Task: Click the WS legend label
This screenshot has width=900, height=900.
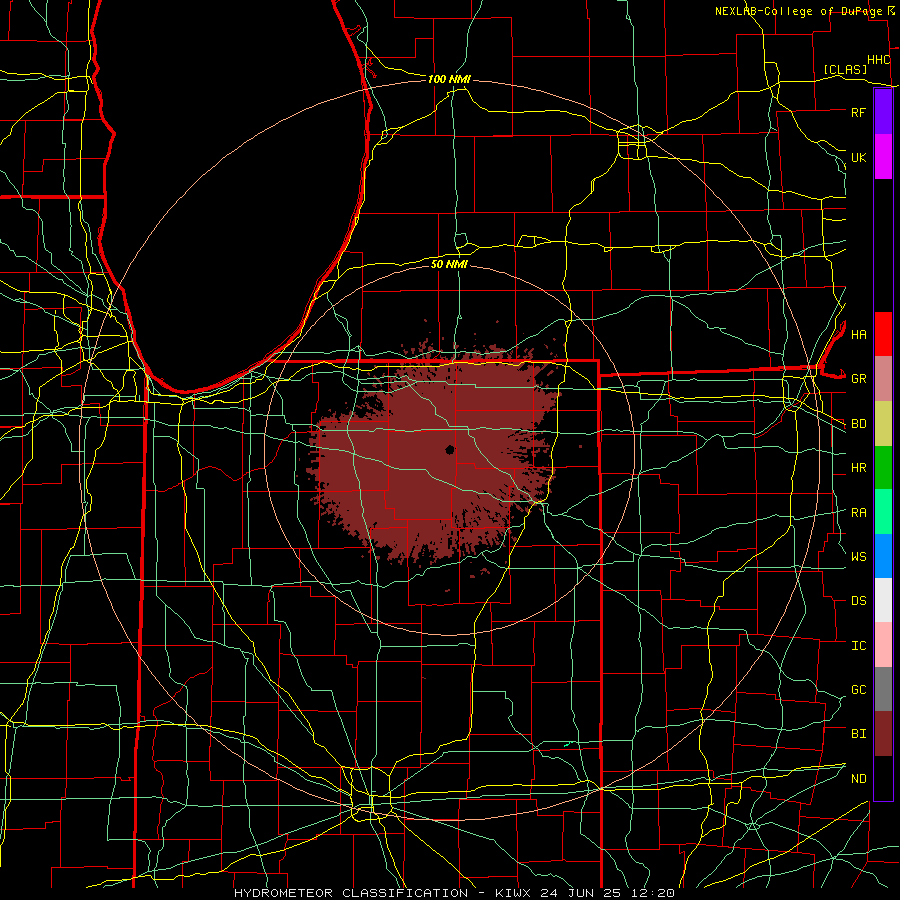Action: (x=858, y=557)
